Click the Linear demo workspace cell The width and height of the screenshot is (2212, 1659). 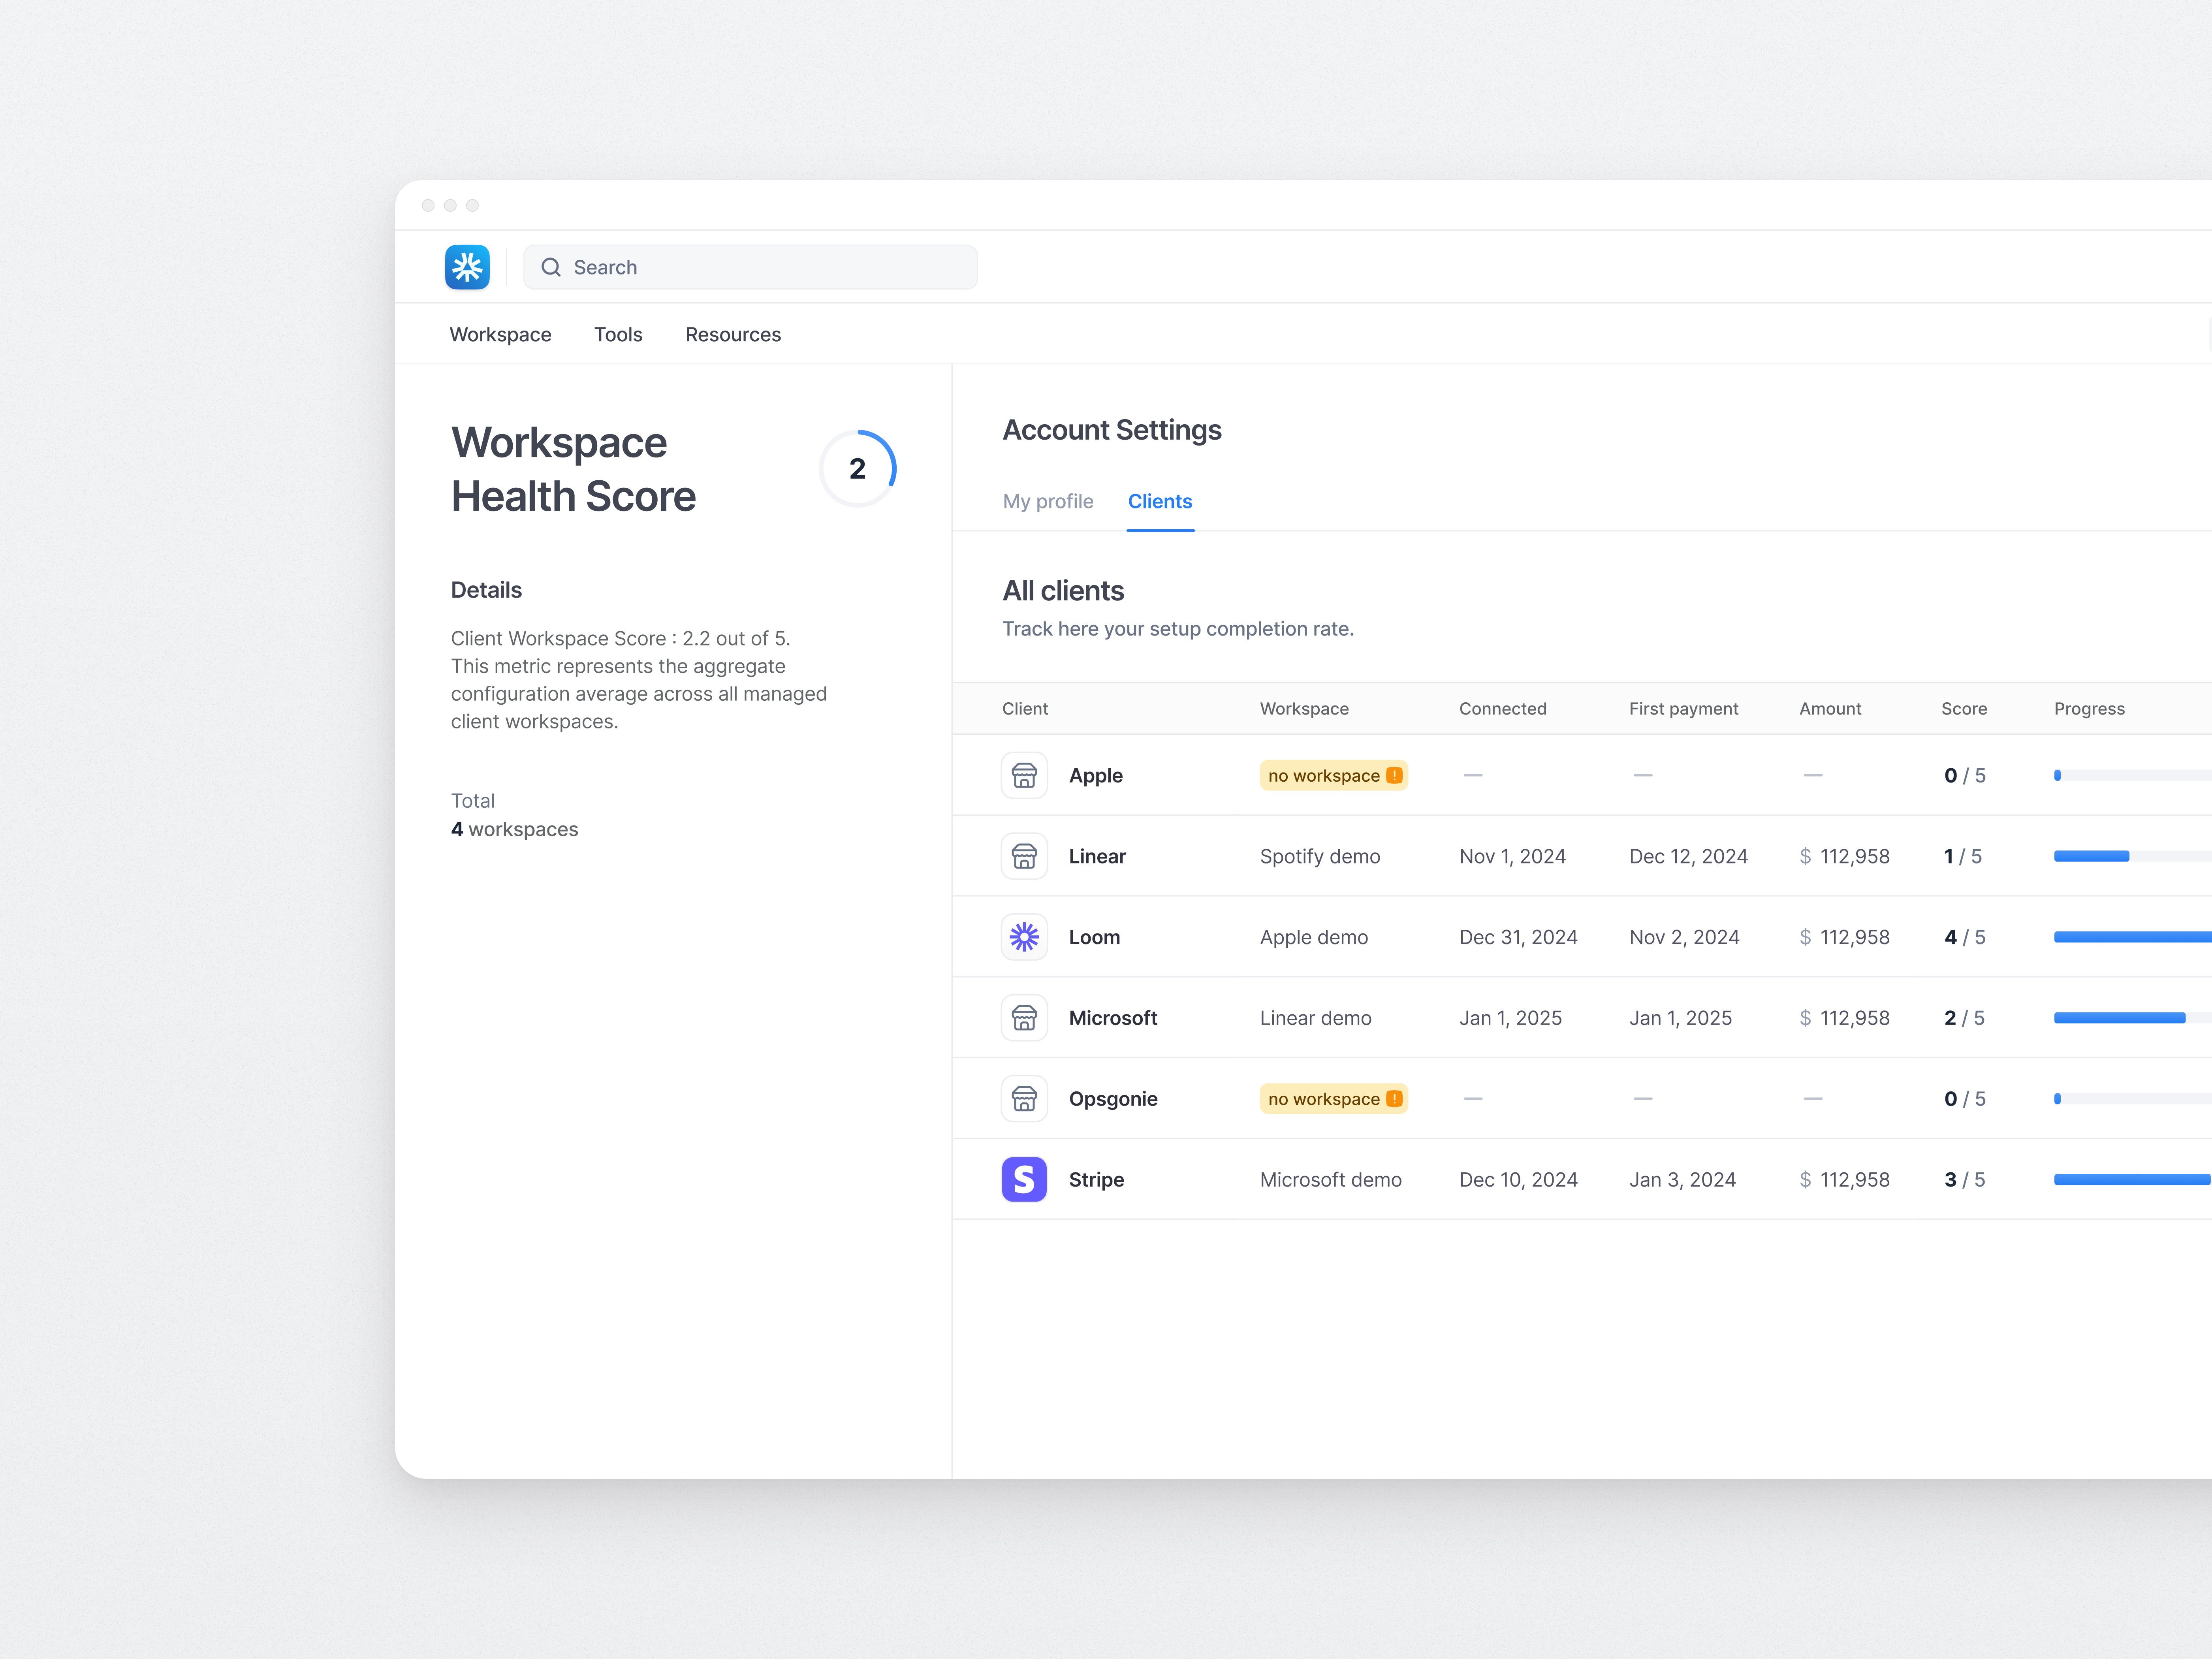point(1316,1018)
